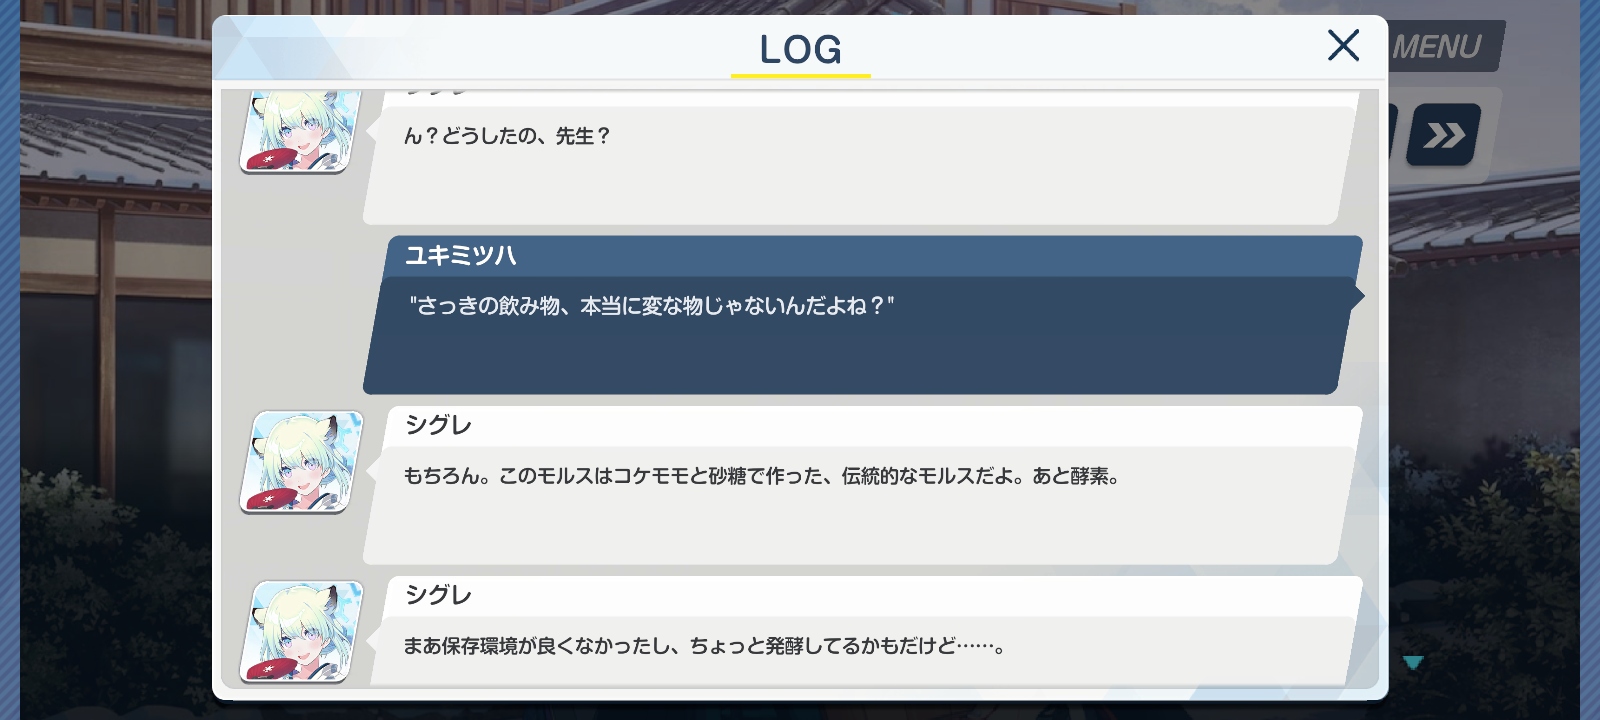Click Shigure's avatar beside the 'もちろん' line
The height and width of the screenshot is (720, 1600).
301,462
